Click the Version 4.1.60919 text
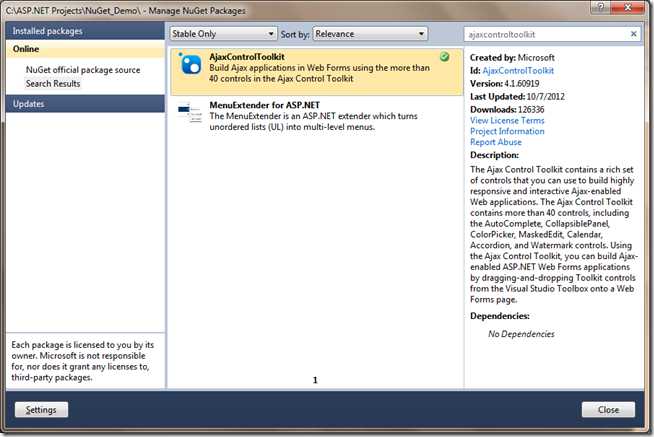 coord(505,83)
